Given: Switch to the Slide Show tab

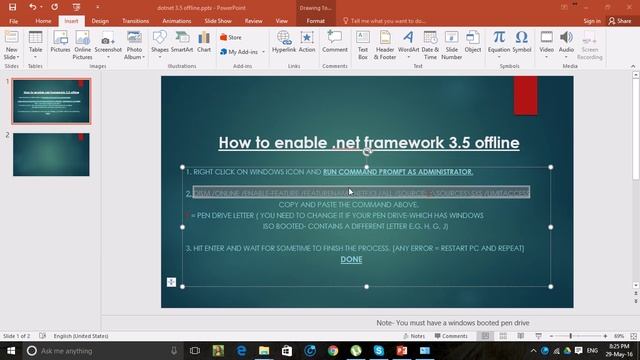Looking at the screenshot, I should 218,21.
